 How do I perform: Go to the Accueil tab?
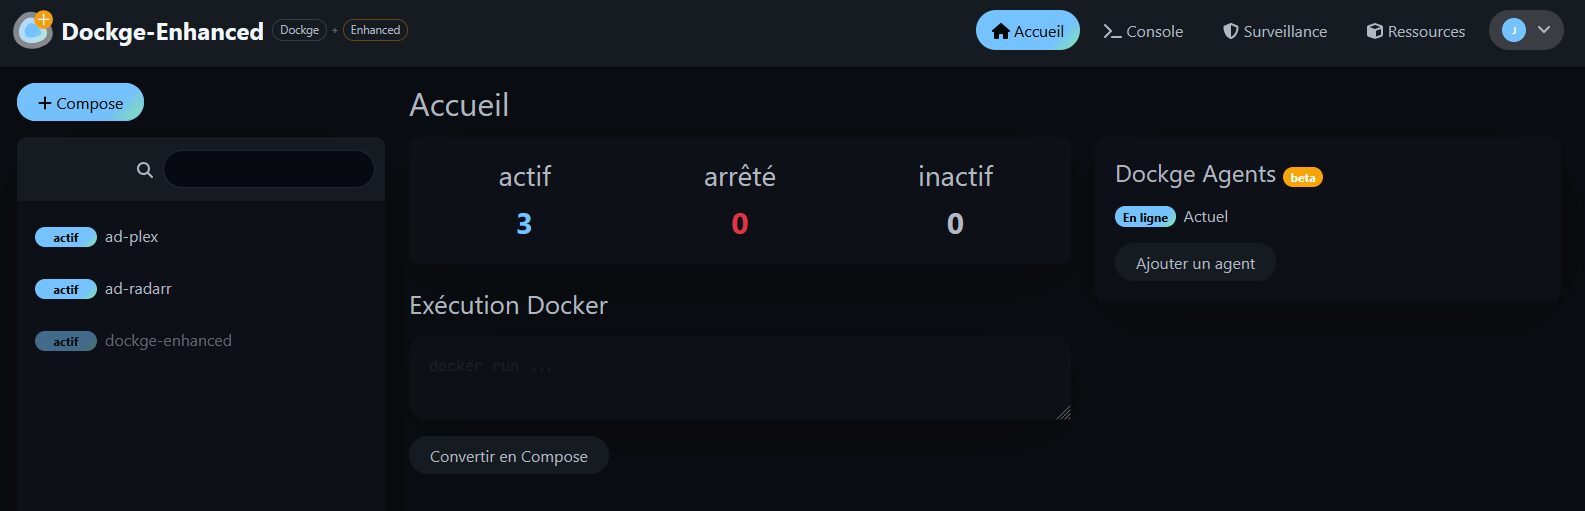[1027, 31]
